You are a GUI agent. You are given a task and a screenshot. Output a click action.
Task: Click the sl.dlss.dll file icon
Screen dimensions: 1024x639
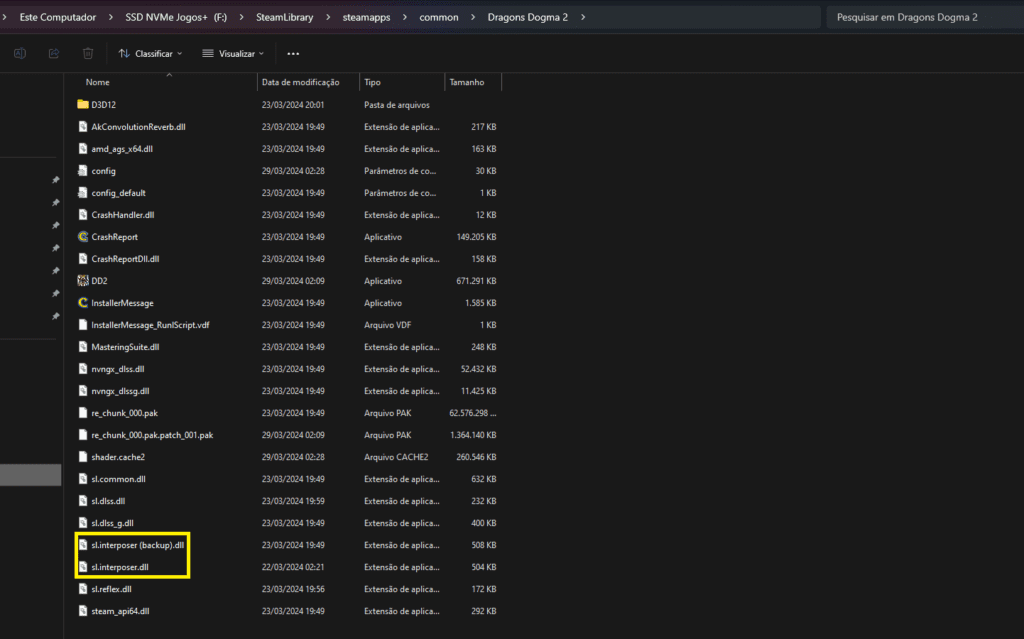click(83, 501)
